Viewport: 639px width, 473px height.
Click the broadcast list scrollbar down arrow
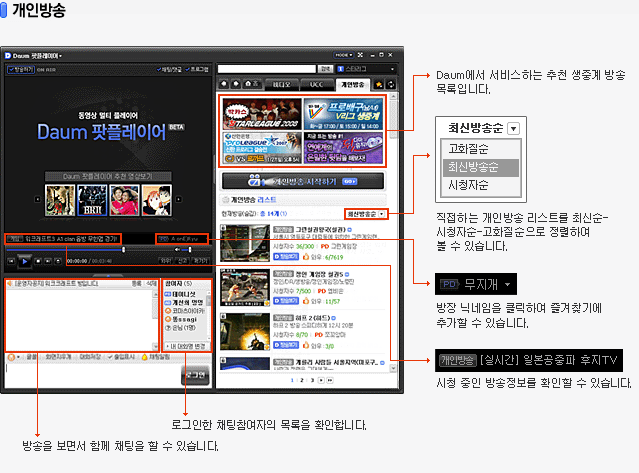tap(393, 368)
